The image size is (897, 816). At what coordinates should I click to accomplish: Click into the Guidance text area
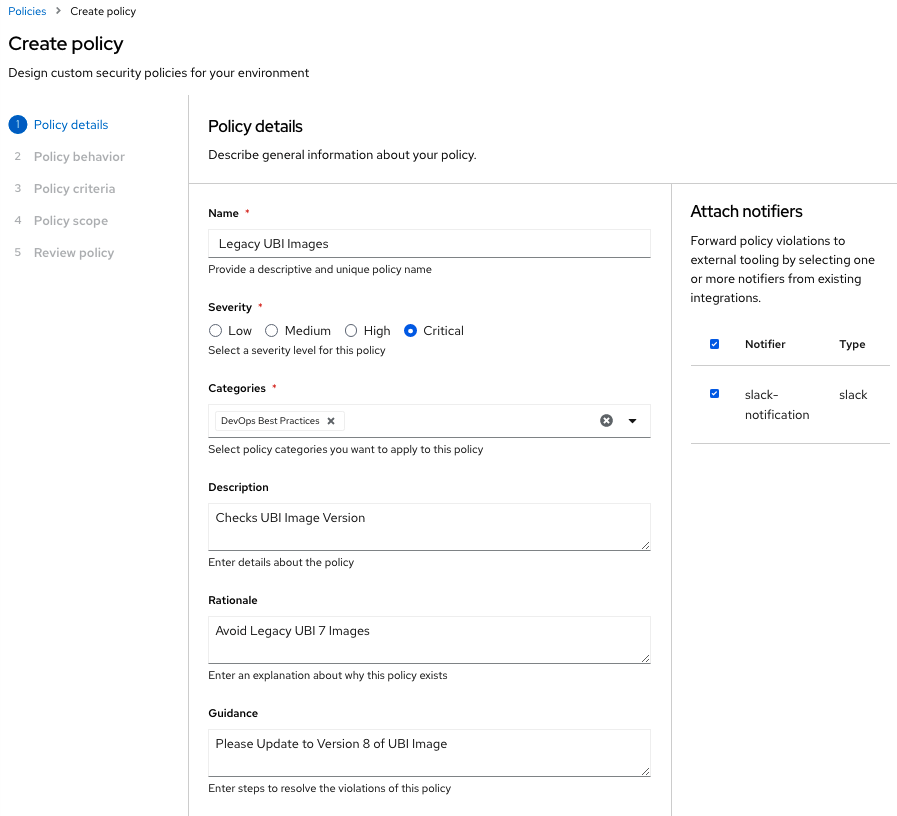point(429,753)
